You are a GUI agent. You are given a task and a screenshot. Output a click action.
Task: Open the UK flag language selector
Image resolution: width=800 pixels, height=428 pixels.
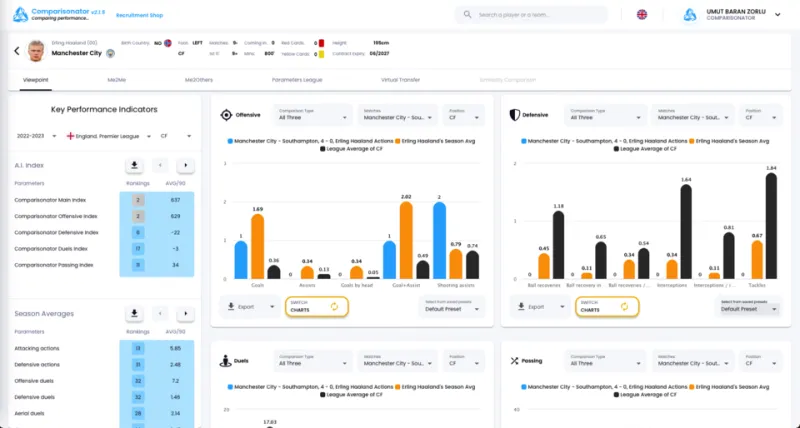pyautogui.click(x=642, y=14)
